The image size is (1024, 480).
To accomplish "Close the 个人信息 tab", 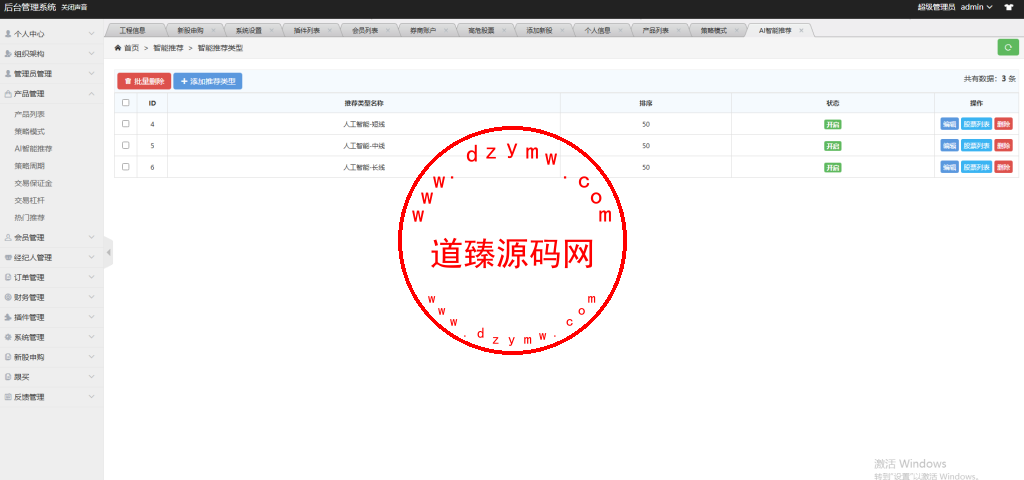I will (x=618, y=31).
